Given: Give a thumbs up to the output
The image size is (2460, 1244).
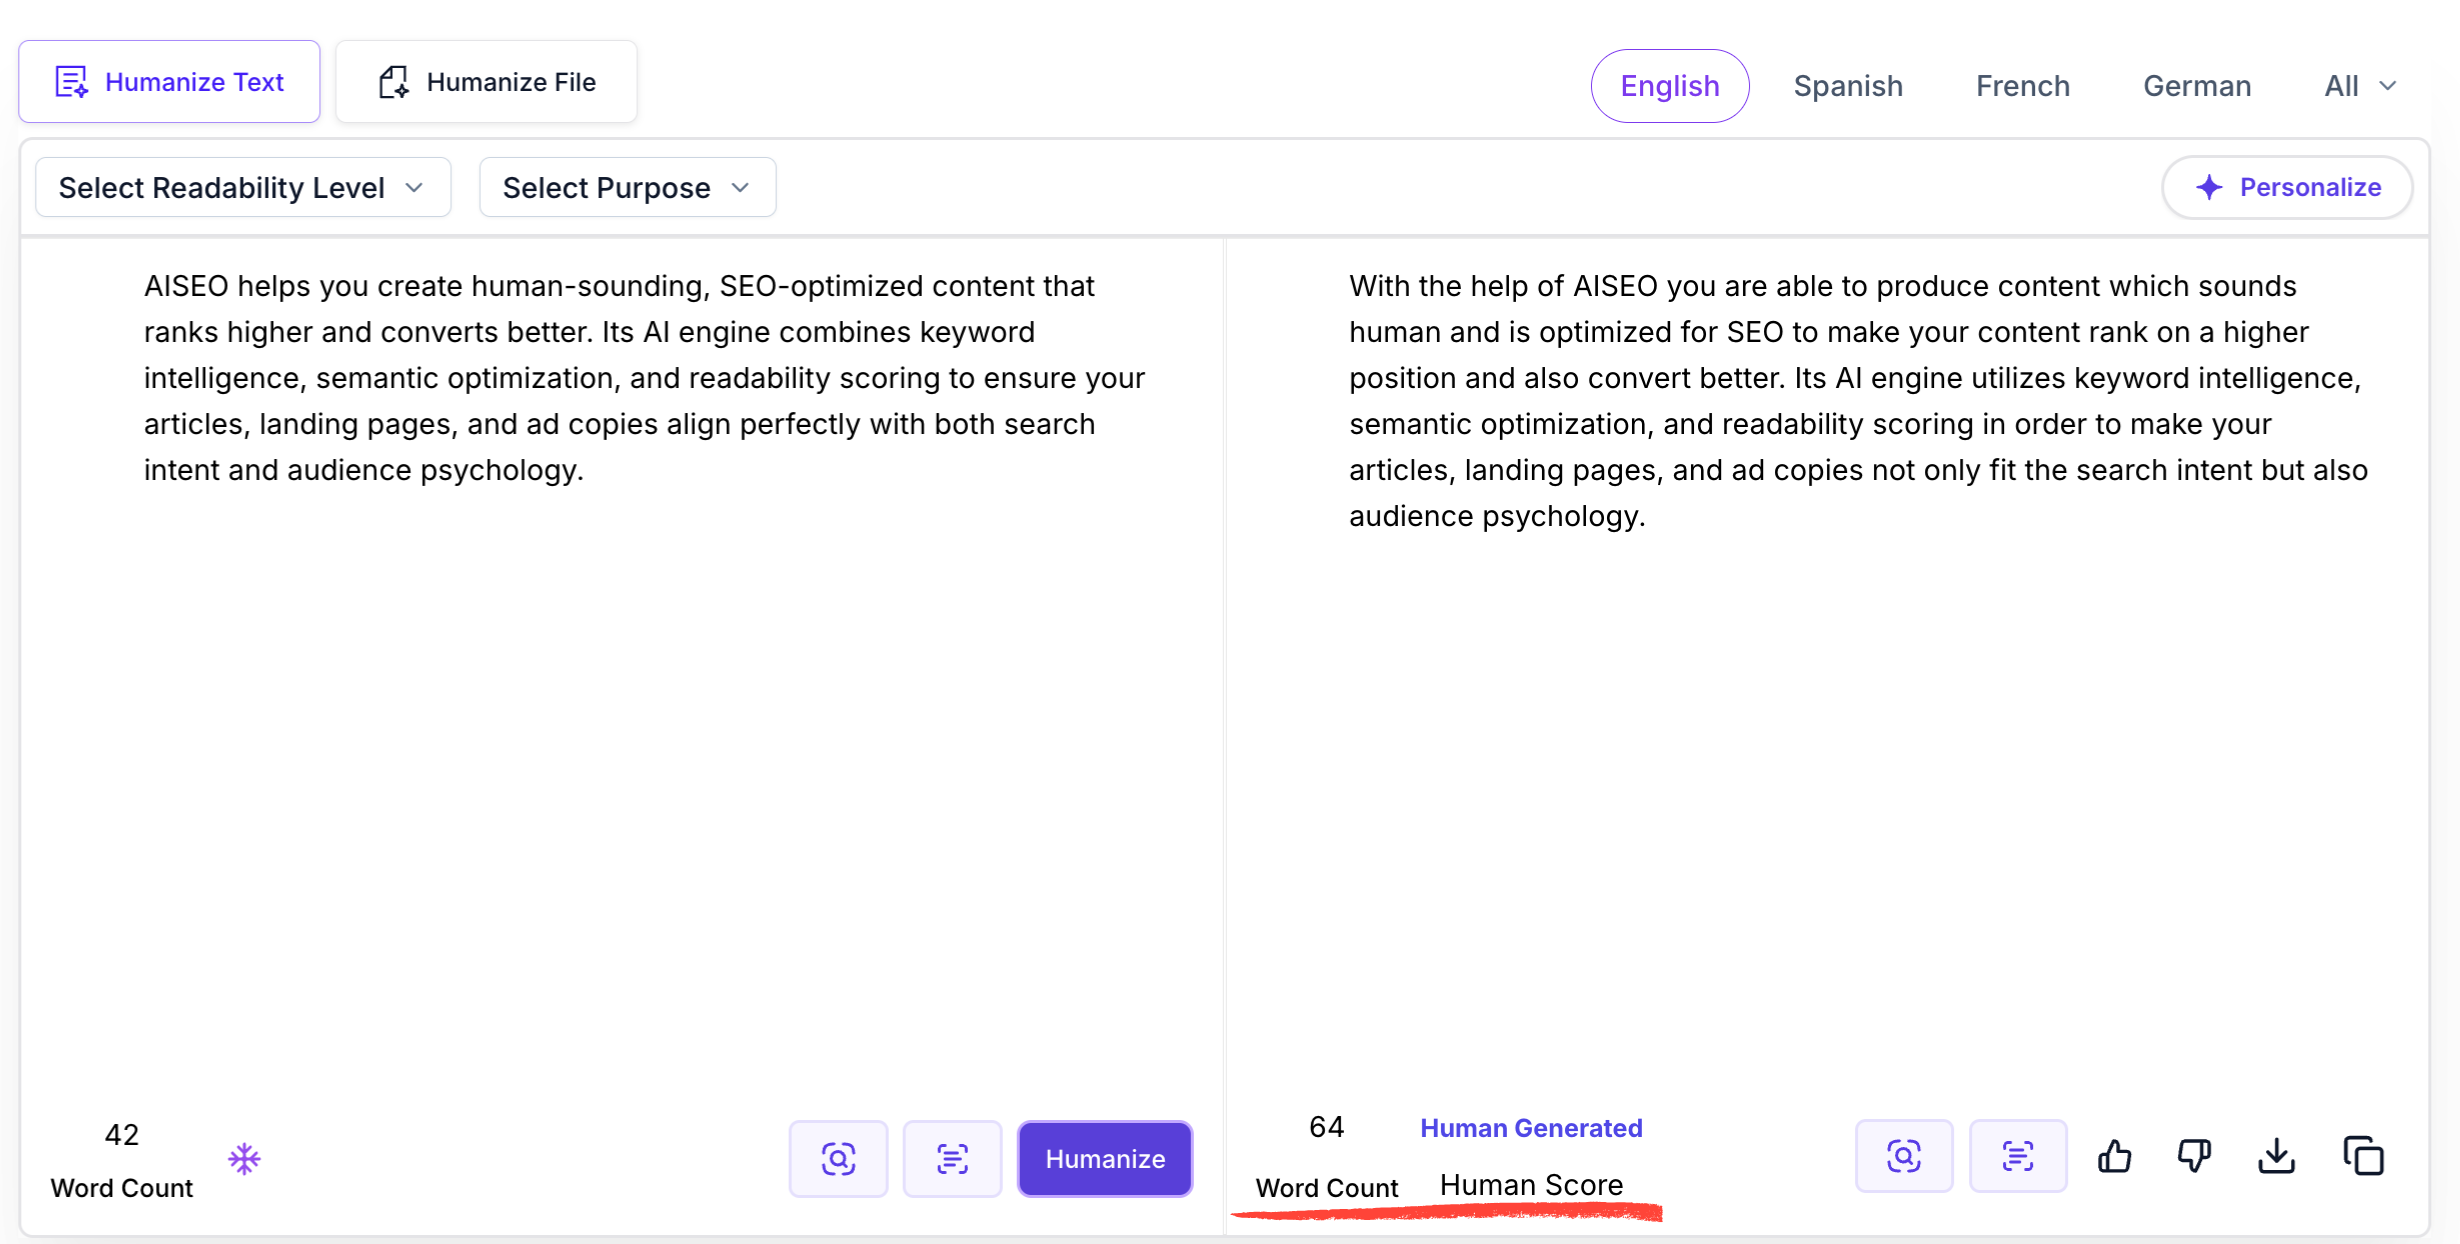Looking at the screenshot, I should click(x=2114, y=1156).
